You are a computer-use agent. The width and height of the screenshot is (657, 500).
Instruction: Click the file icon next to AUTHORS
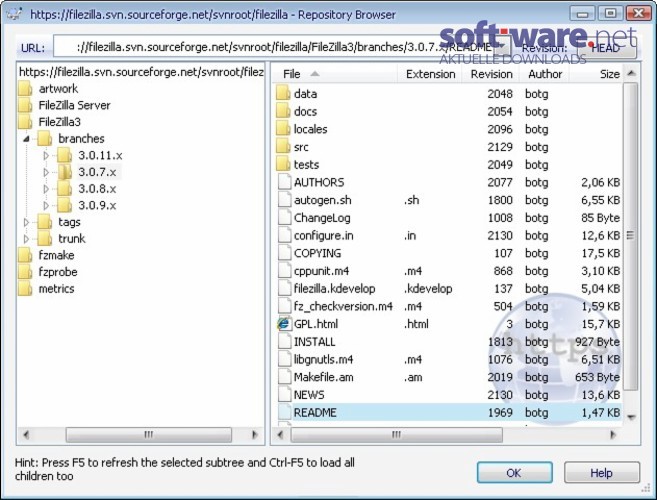tap(285, 182)
